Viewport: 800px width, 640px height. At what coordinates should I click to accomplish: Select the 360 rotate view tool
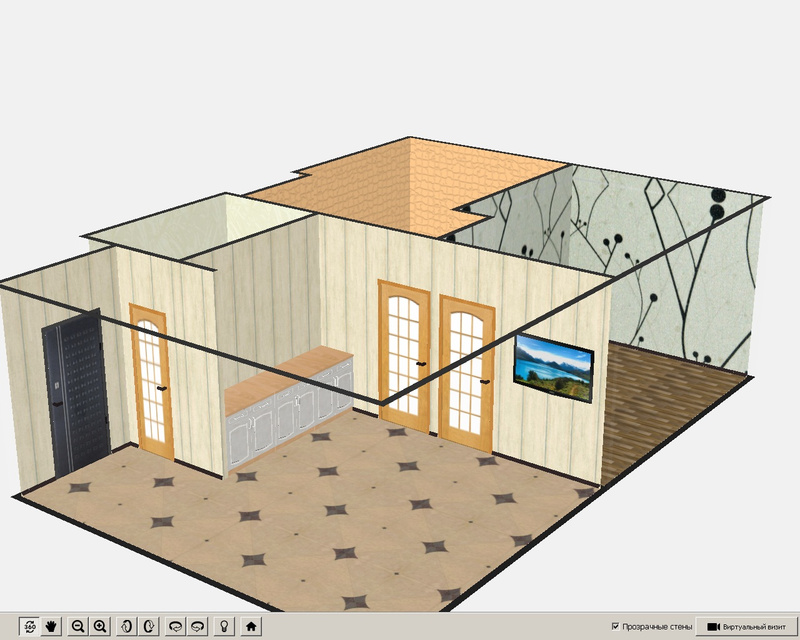[30, 626]
